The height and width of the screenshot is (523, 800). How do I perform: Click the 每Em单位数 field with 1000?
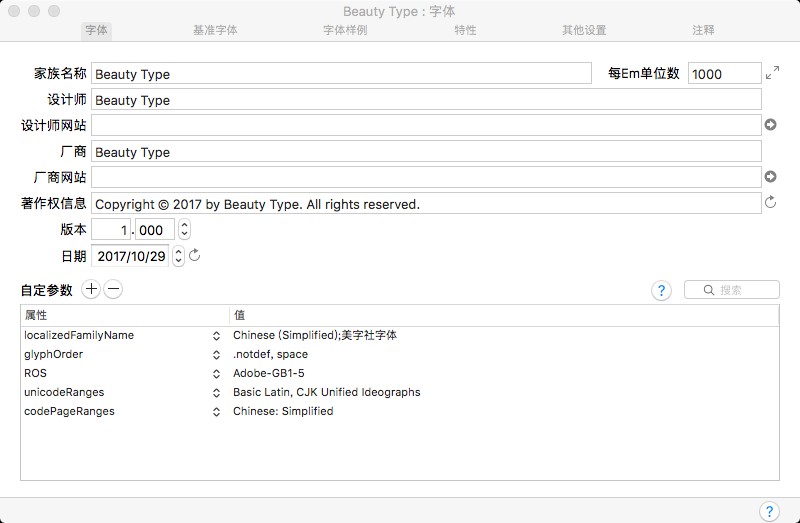[x=724, y=73]
